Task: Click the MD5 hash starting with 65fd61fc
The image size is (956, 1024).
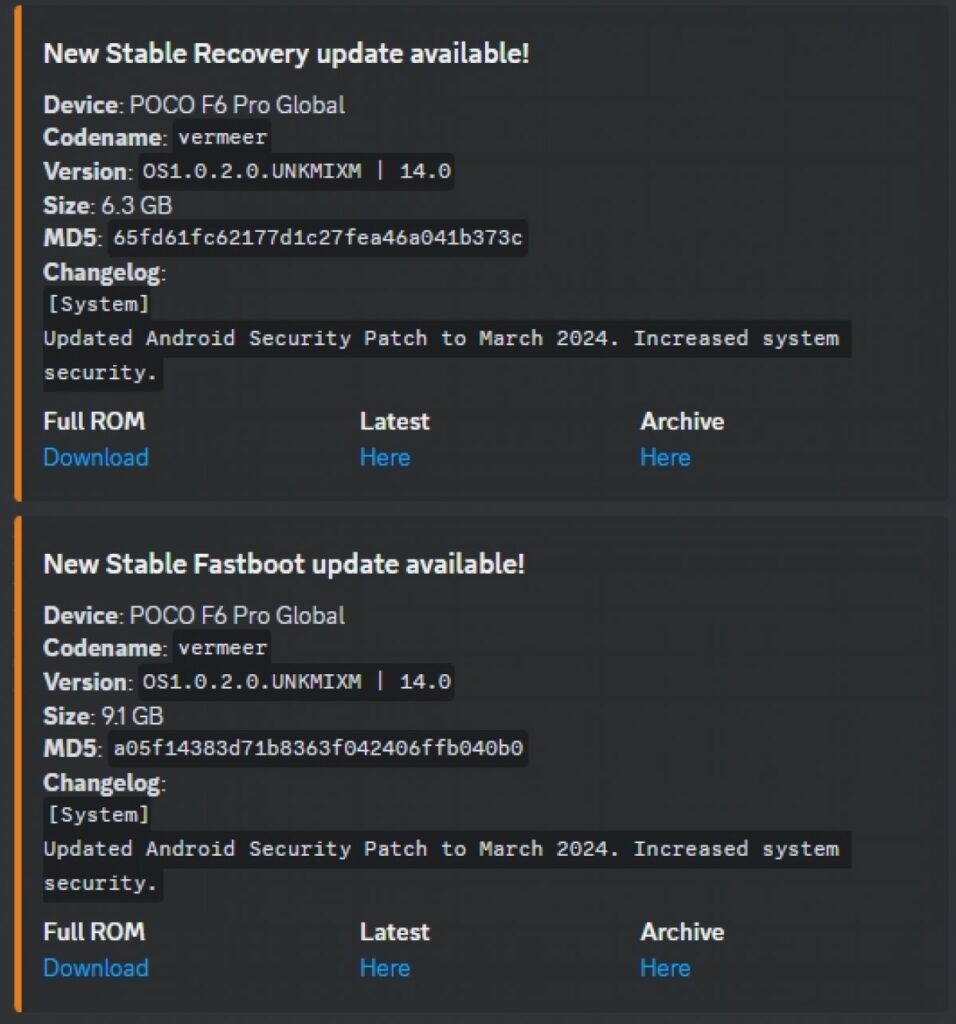Action: point(317,238)
